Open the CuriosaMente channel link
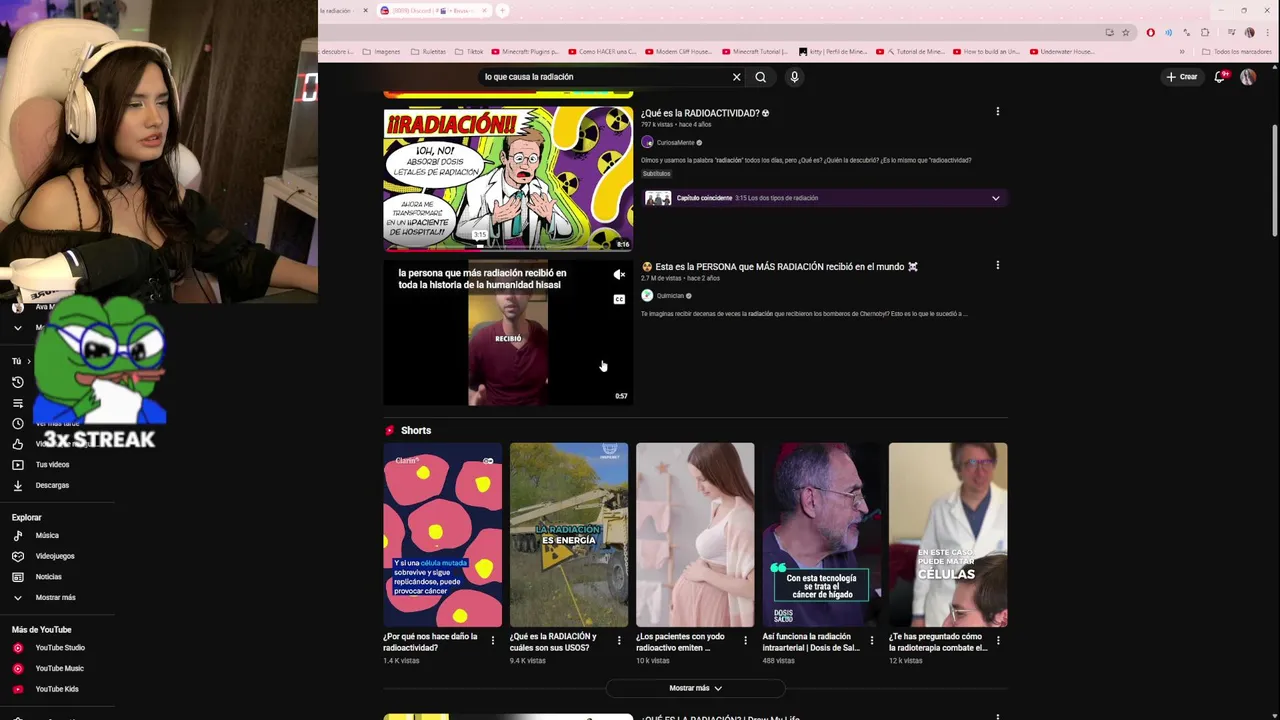This screenshot has height=720, width=1280. point(675,143)
